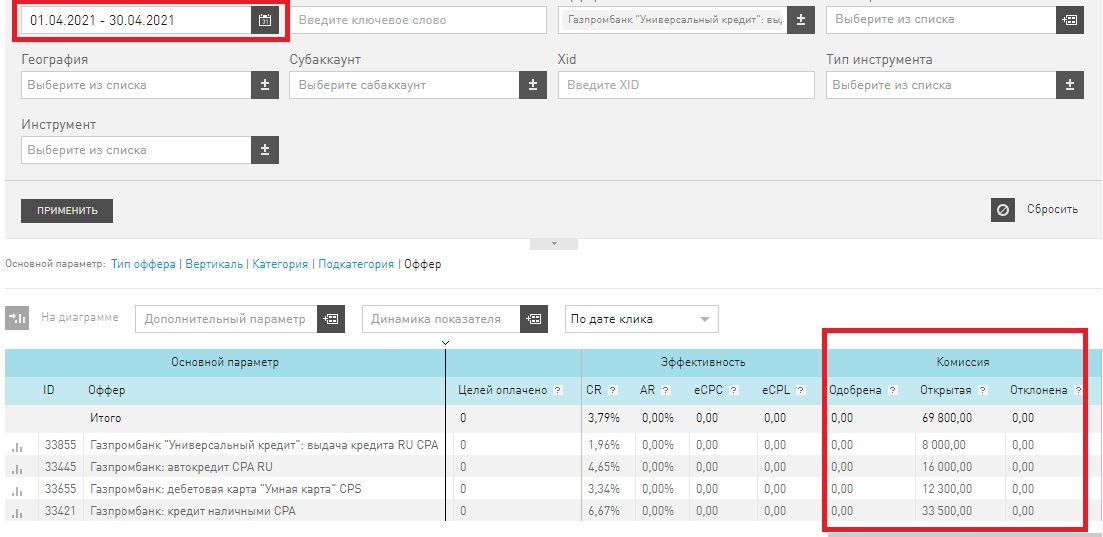Open plus-minus selector for География
This screenshot has width=1103, height=537.
pyautogui.click(x=265, y=85)
